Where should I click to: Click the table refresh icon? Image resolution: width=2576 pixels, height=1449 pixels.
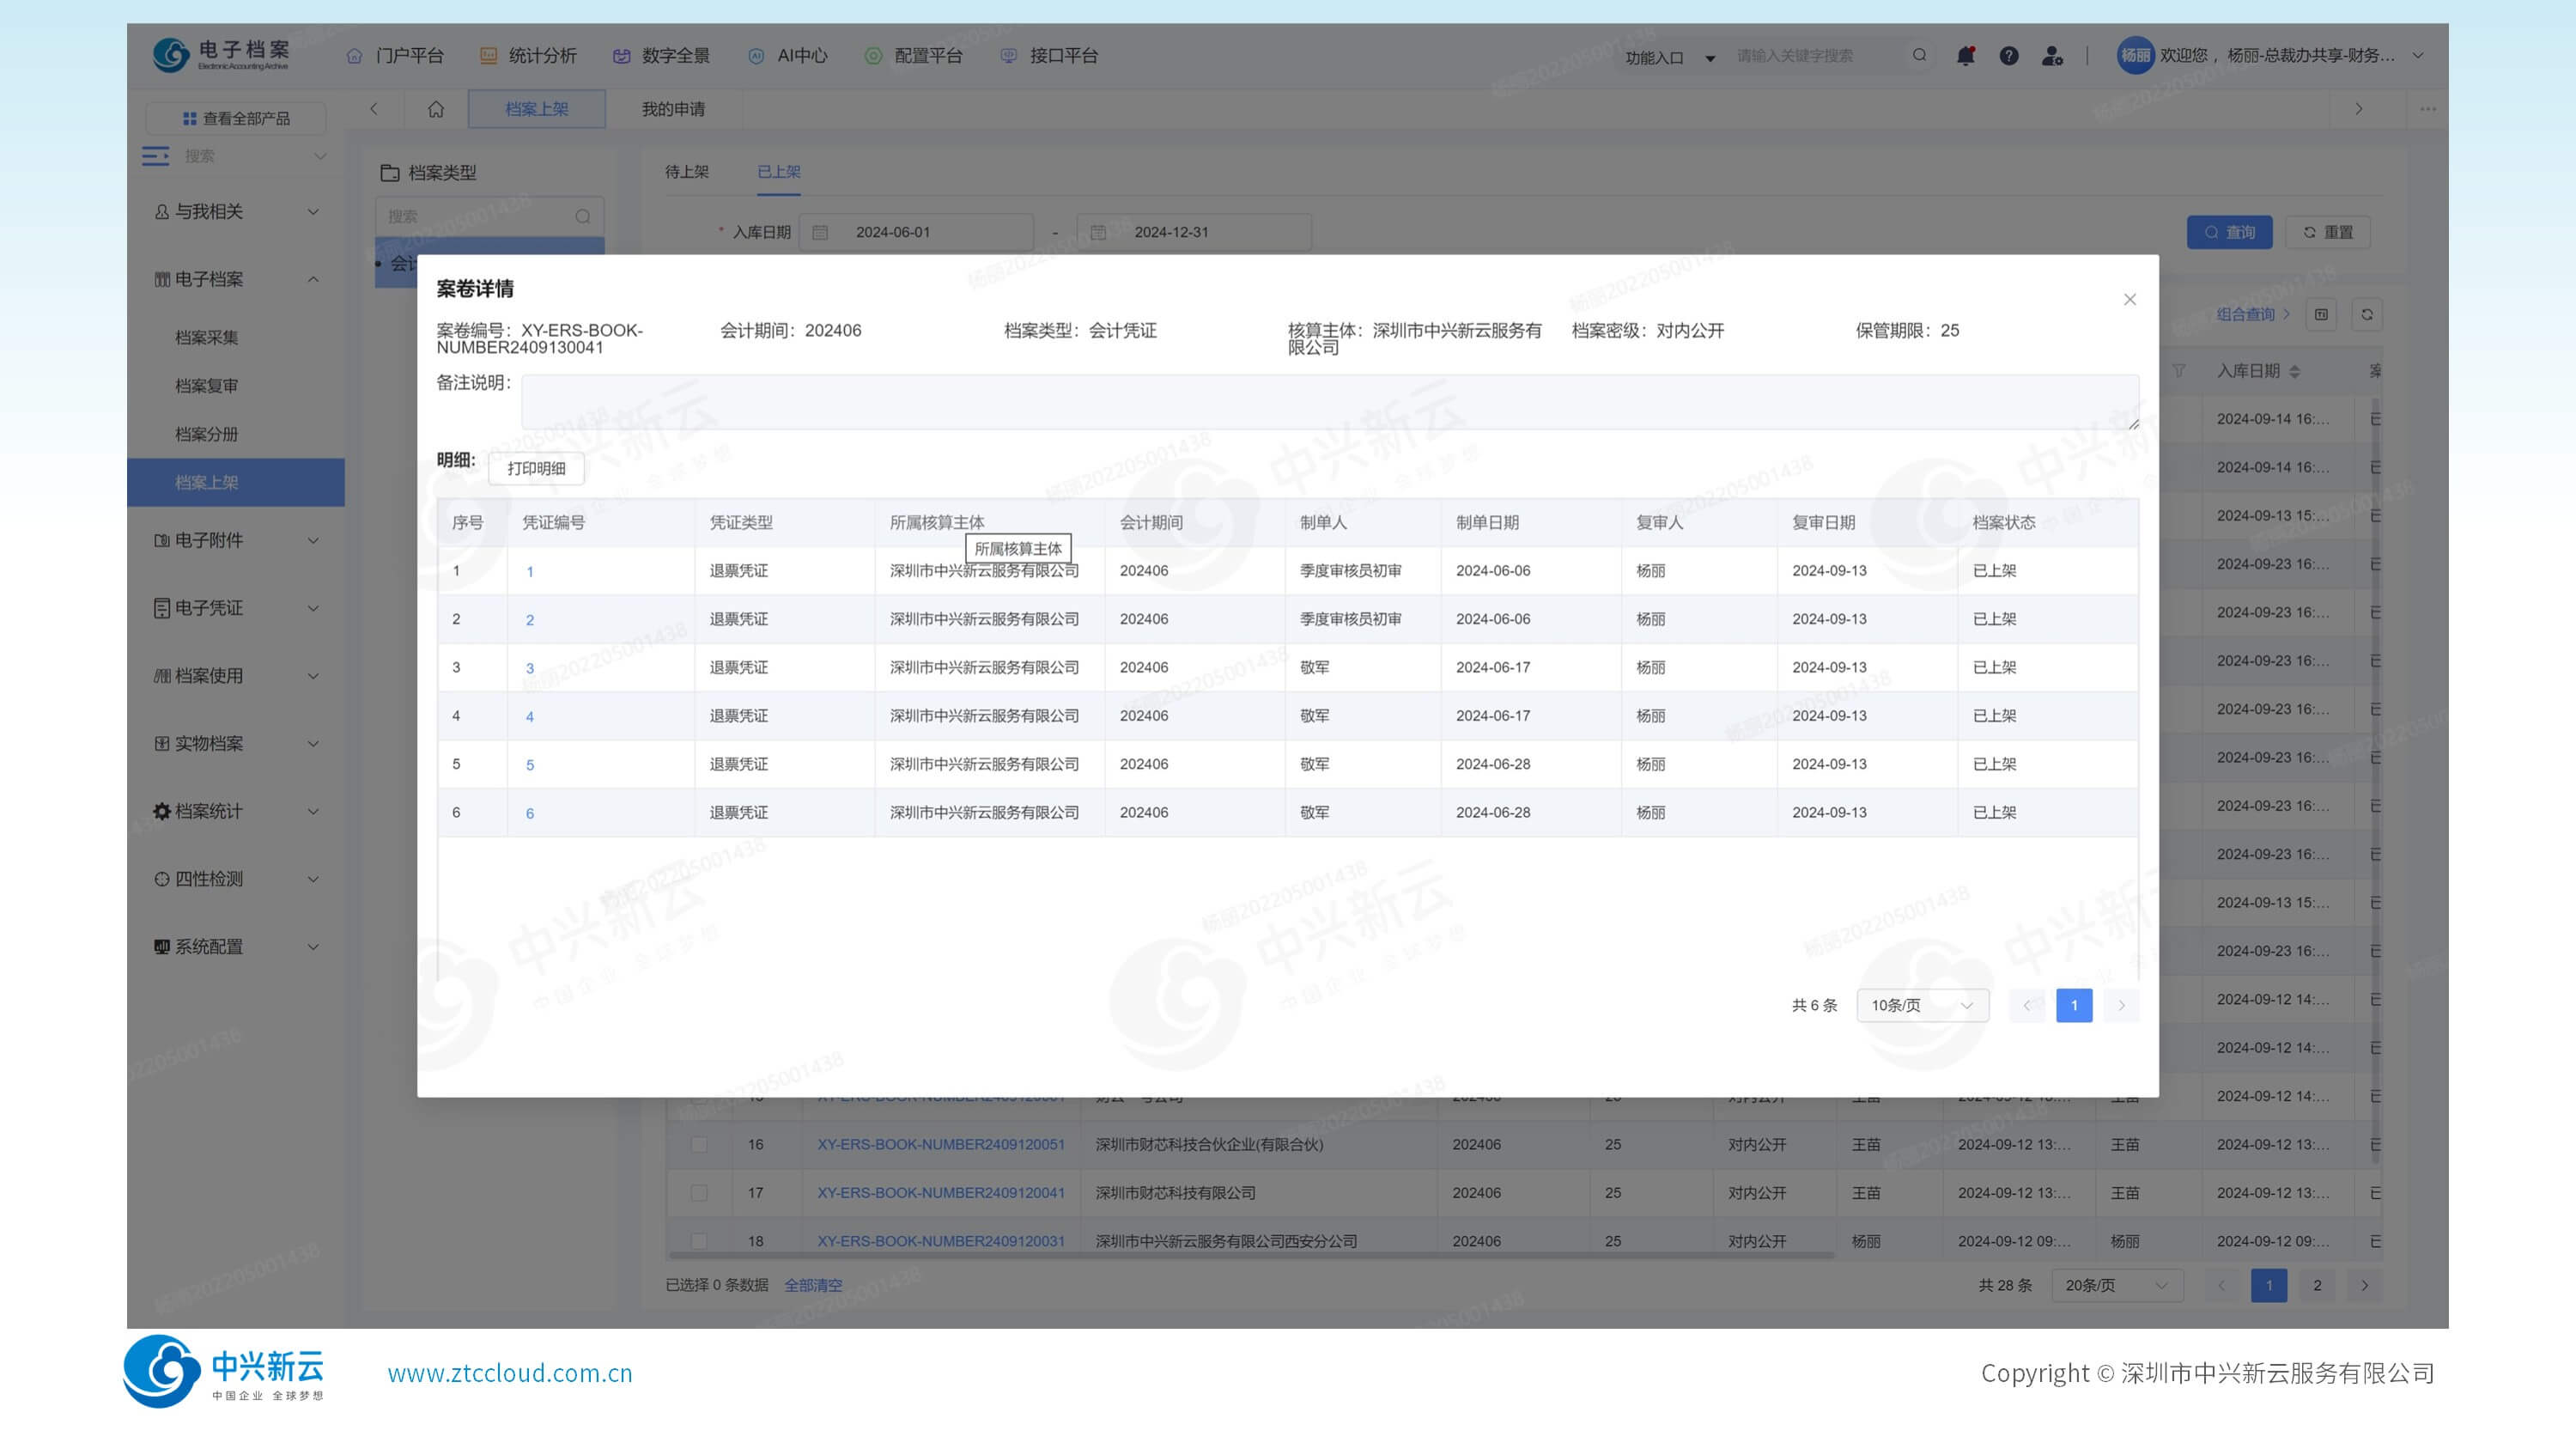[x=2367, y=314]
